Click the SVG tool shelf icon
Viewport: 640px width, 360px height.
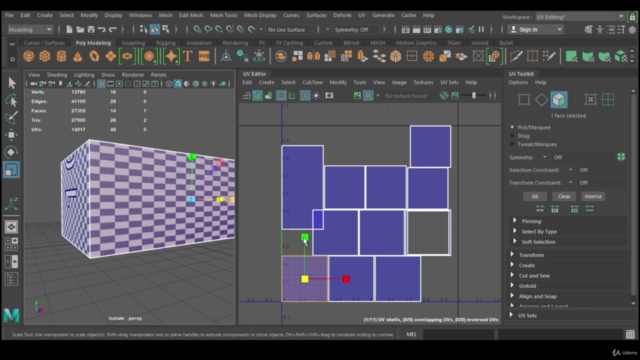click(x=204, y=56)
